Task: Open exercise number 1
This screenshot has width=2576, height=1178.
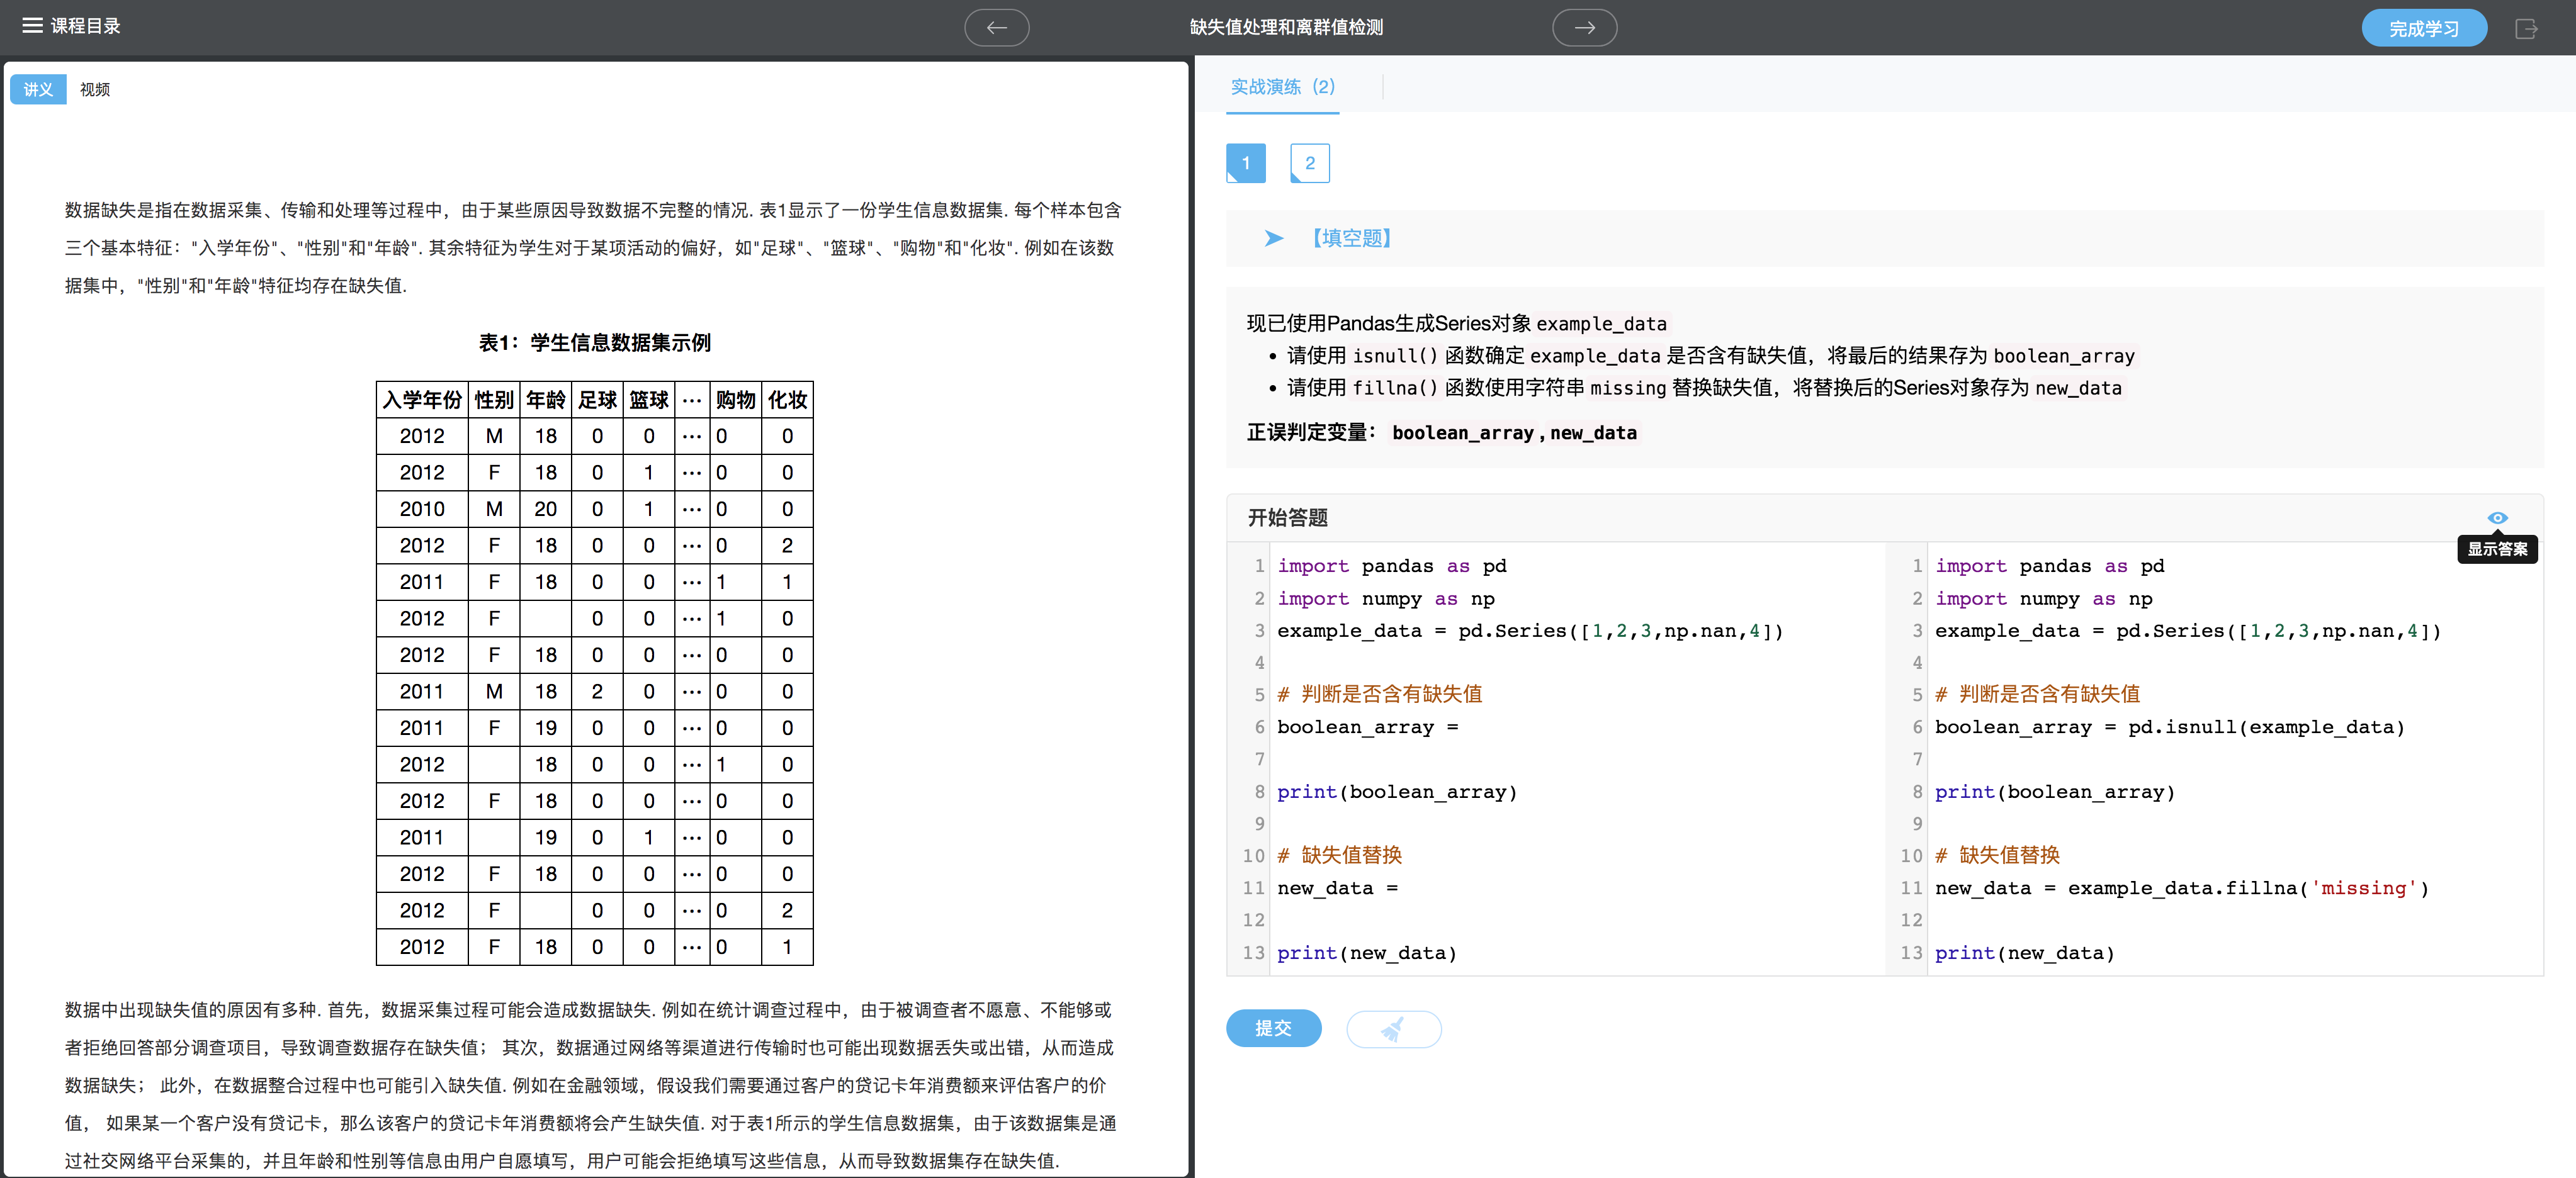Action: pyautogui.click(x=1245, y=163)
